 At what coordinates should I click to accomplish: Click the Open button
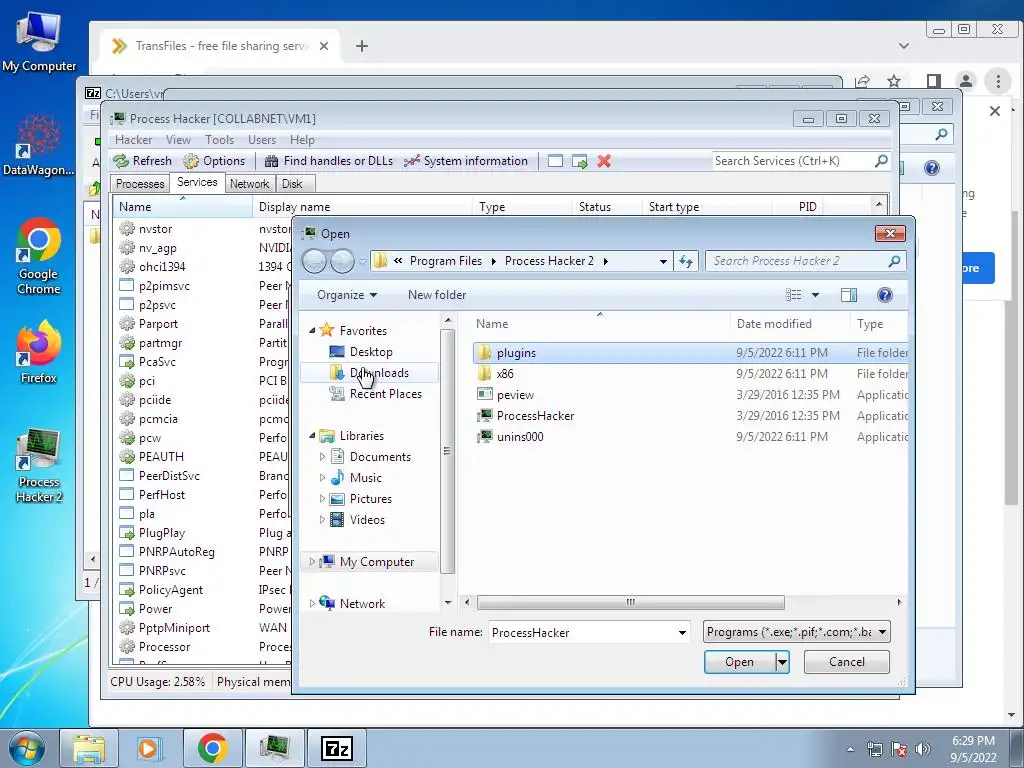pos(739,662)
